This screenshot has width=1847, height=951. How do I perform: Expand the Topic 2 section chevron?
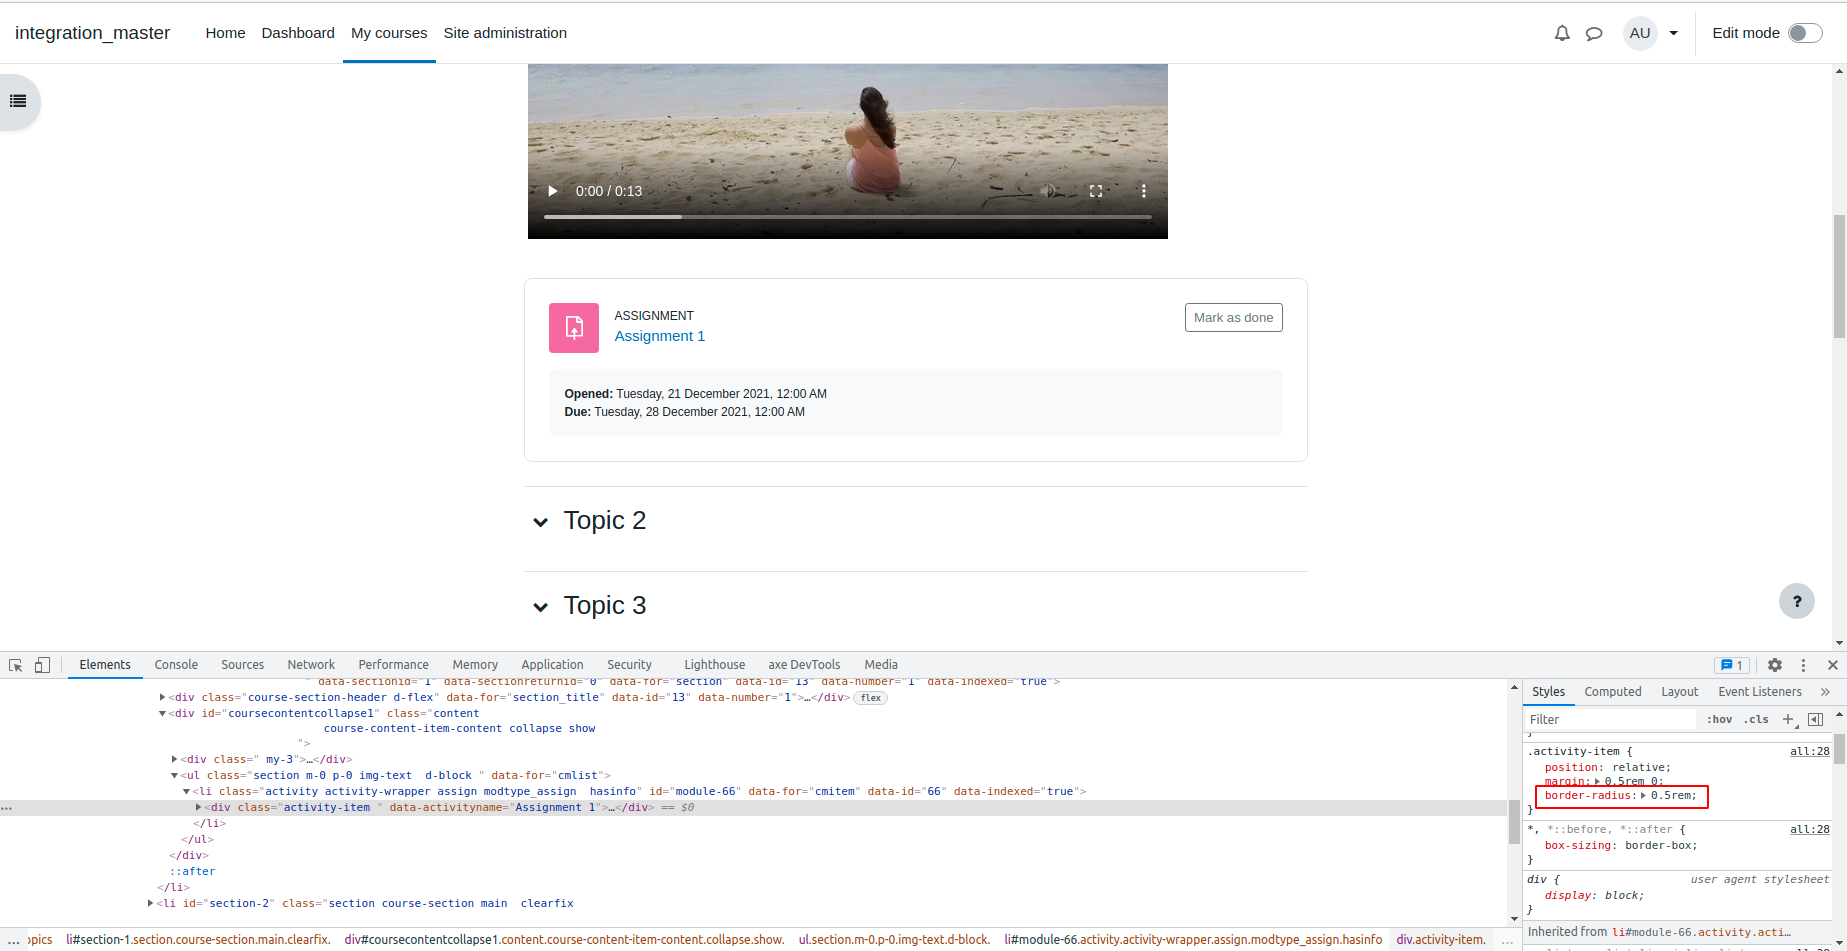pyautogui.click(x=541, y=522)
